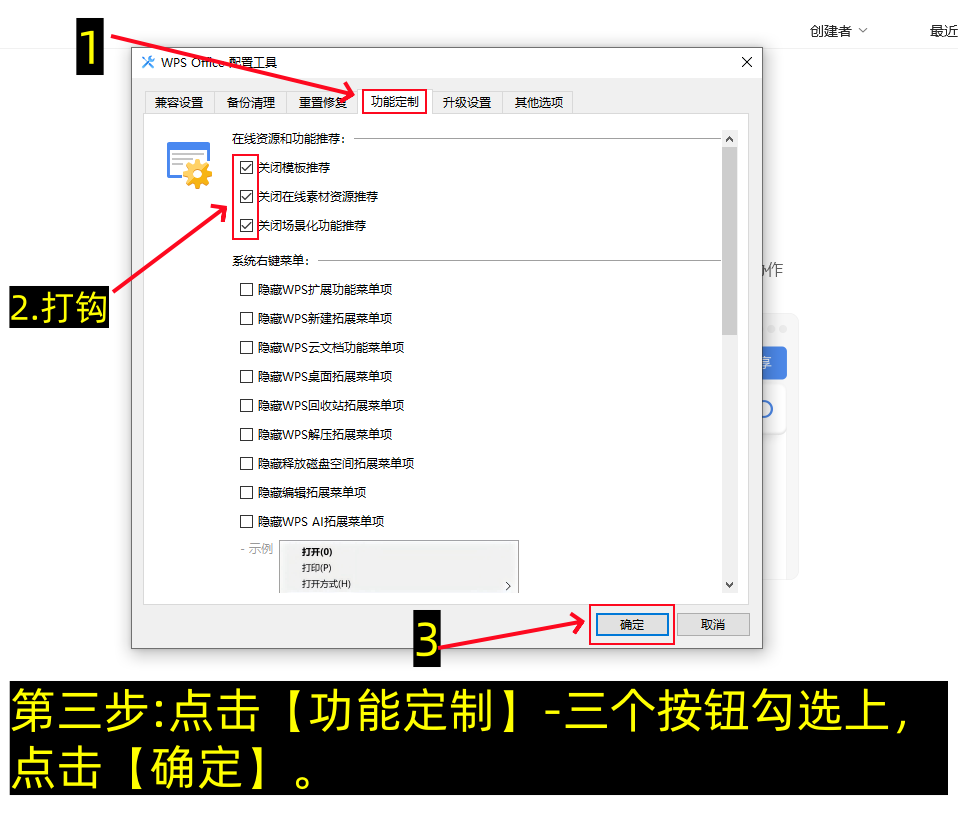The height and width of the screenshot is (839, 958).
Task: Uncheck 关闭在线素材资源推荐 checkbox
Action: pos(245,196)
